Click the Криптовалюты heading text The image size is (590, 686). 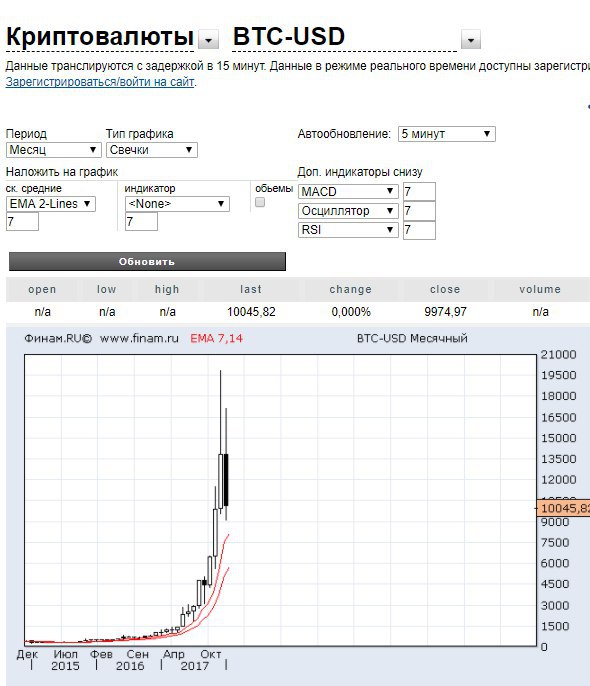click(x=100, y=36)
